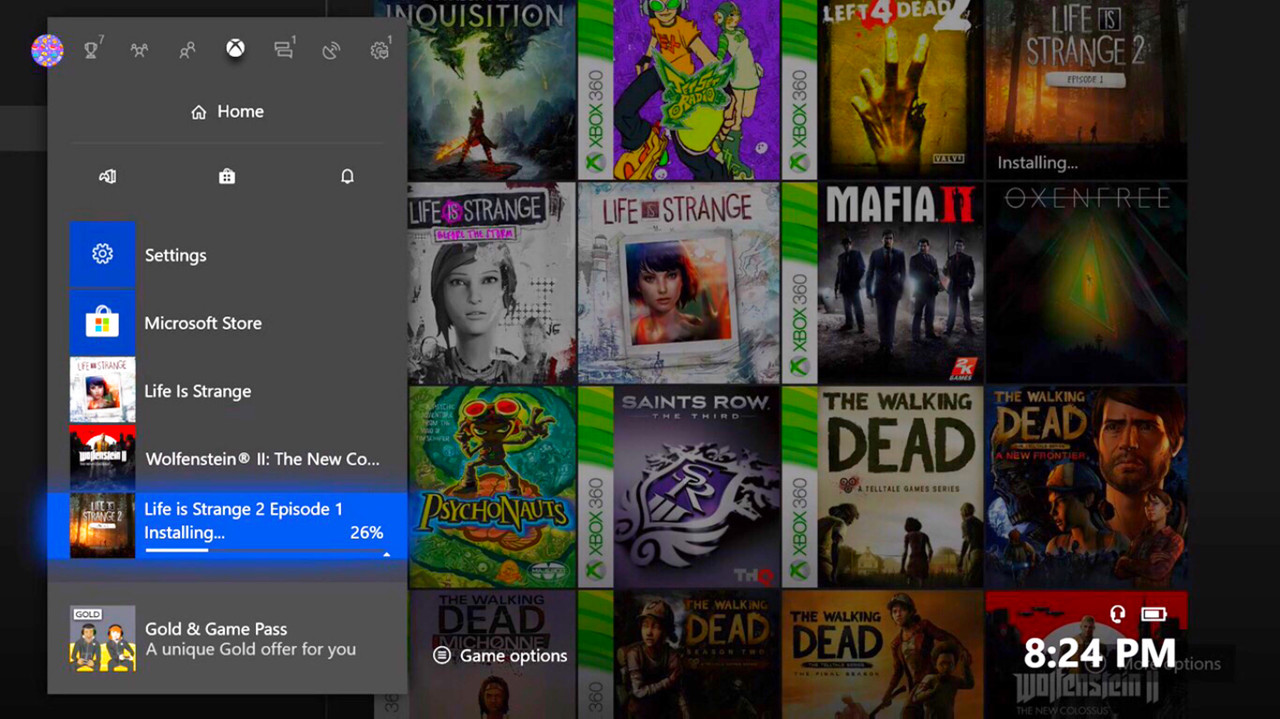Open the Store bag icon shortcut
The width and height of the screenshot is (1280, 719).
(x=227, y=176)
